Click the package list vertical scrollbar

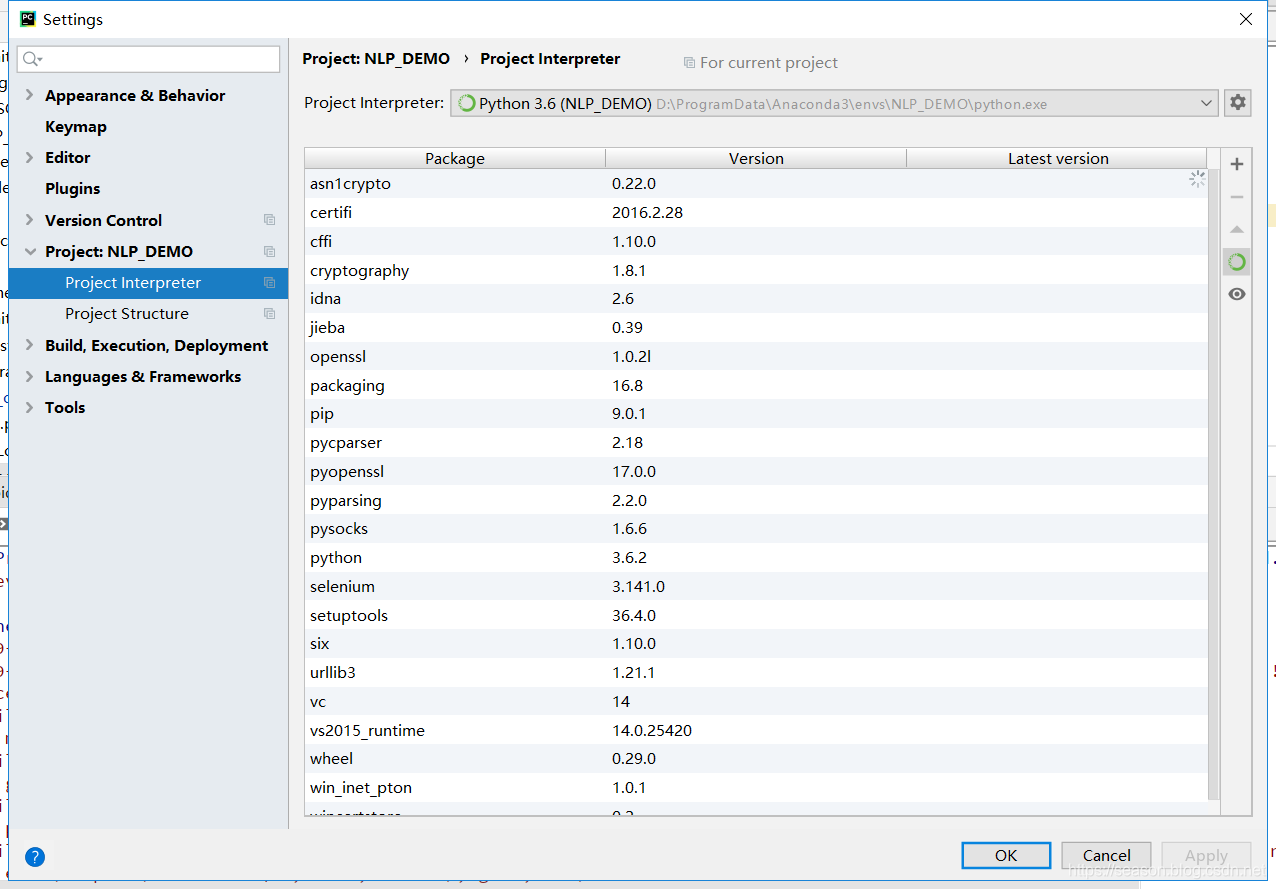click(x=1214, y=485)
